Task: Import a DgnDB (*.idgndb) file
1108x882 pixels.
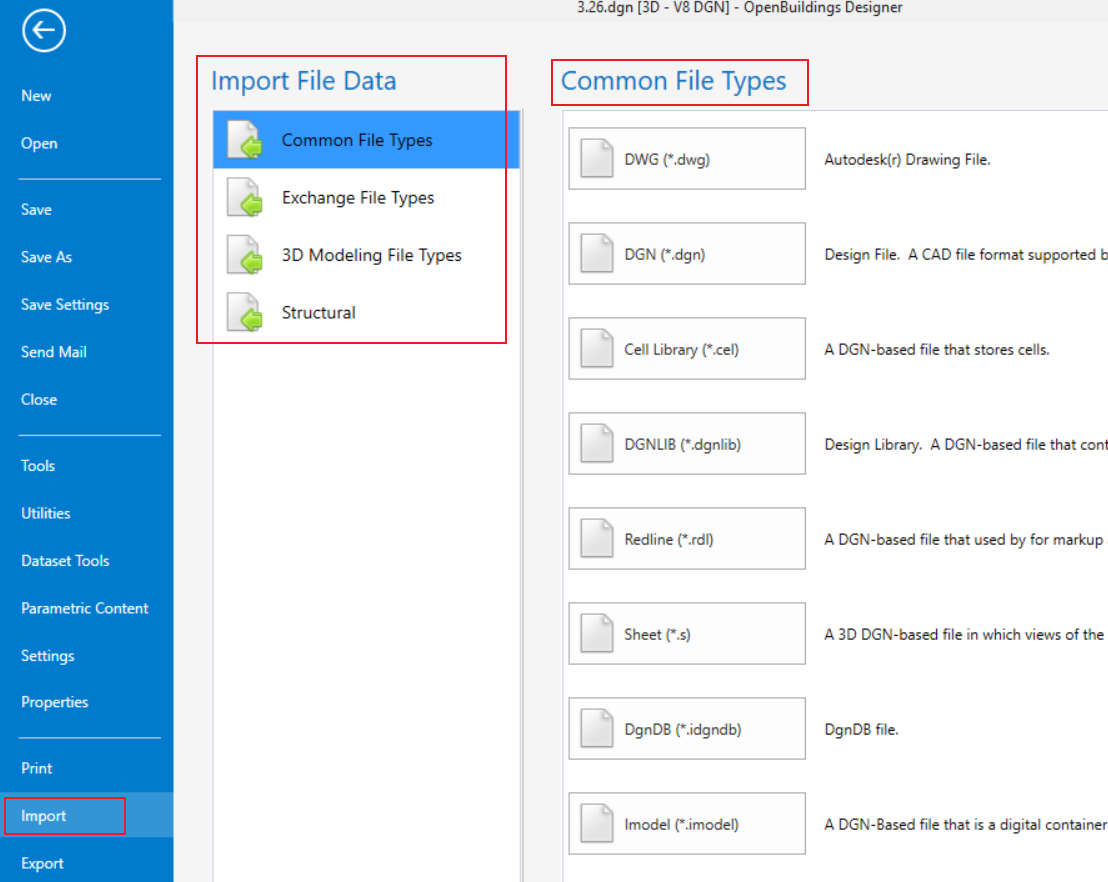Action: coord(687,729)
